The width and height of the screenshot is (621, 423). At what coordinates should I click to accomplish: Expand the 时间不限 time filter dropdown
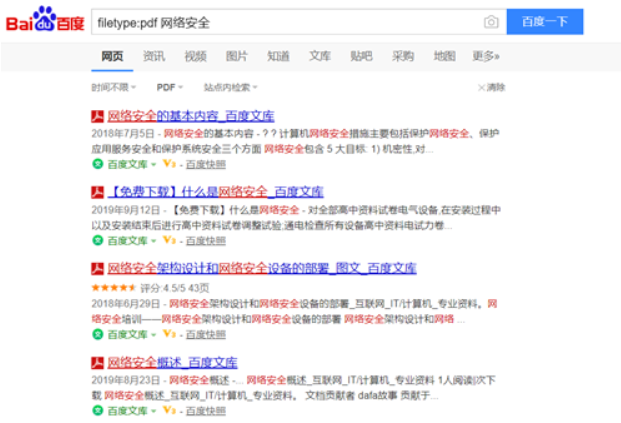tap(114, 87)
